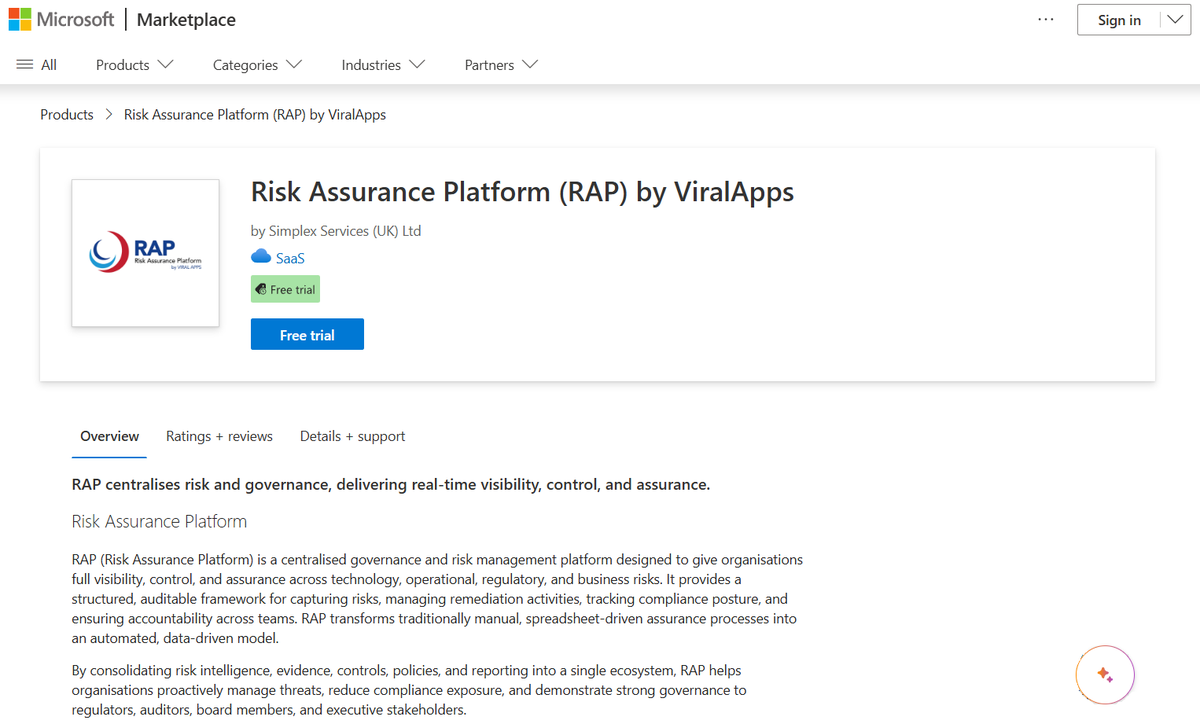Open the Sign in dropdown arrow

(1175, 20)
